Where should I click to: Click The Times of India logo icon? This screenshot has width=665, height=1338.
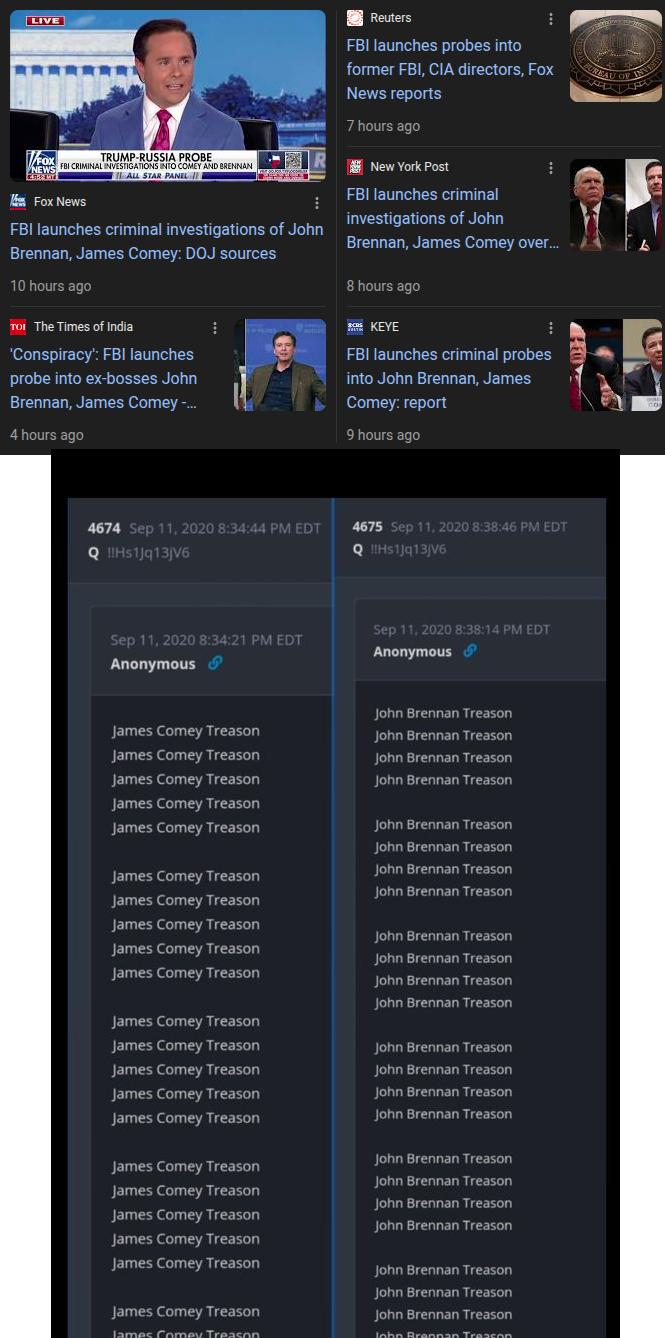[18, 327]
